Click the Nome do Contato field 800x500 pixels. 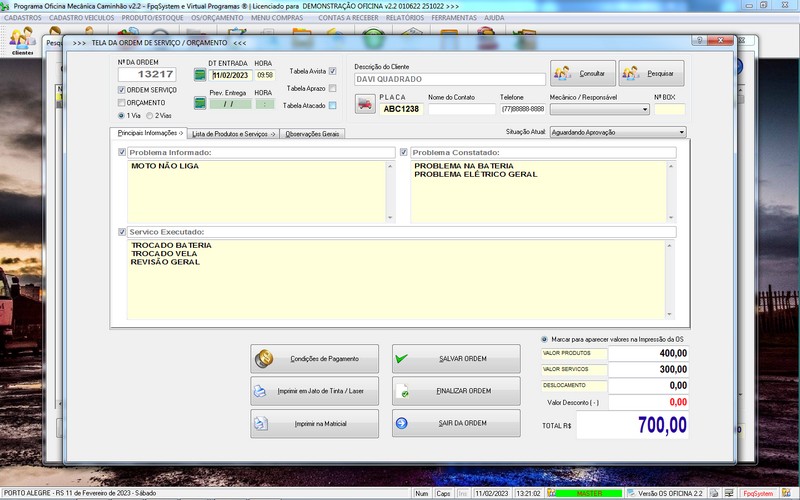[462, 109]
